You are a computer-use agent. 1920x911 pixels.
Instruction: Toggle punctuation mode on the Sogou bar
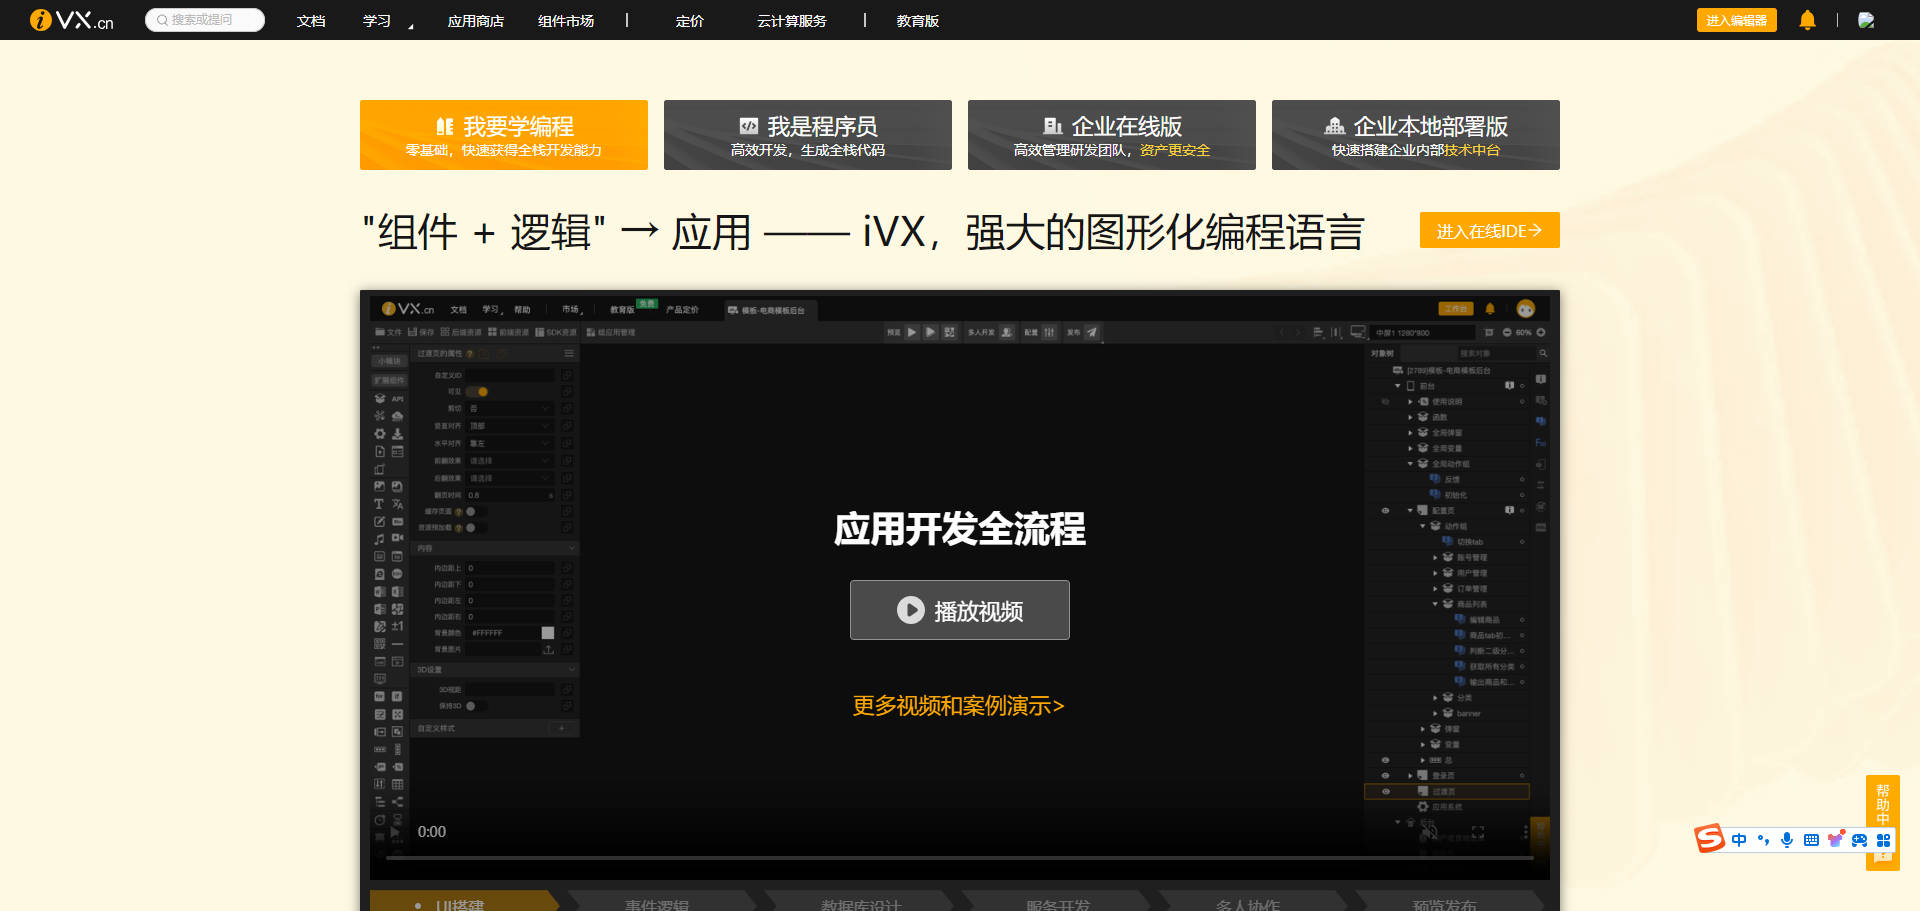[x=1763, y=840]
